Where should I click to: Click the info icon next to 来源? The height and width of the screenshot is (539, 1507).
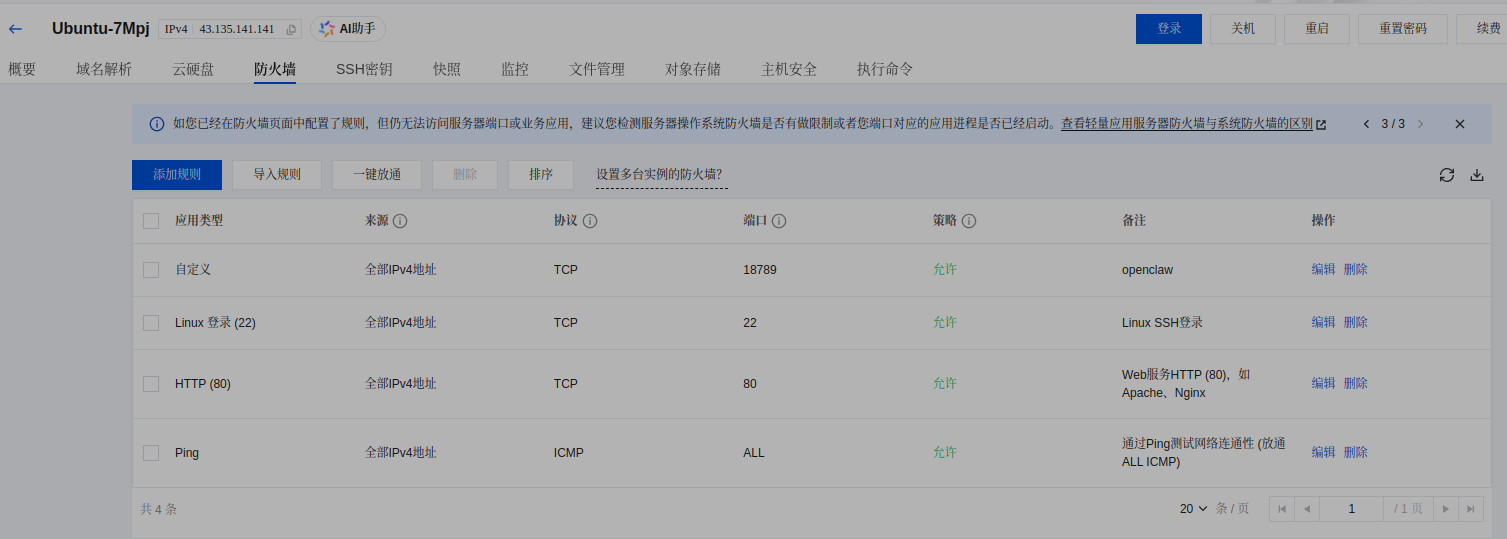click(400, 220)
